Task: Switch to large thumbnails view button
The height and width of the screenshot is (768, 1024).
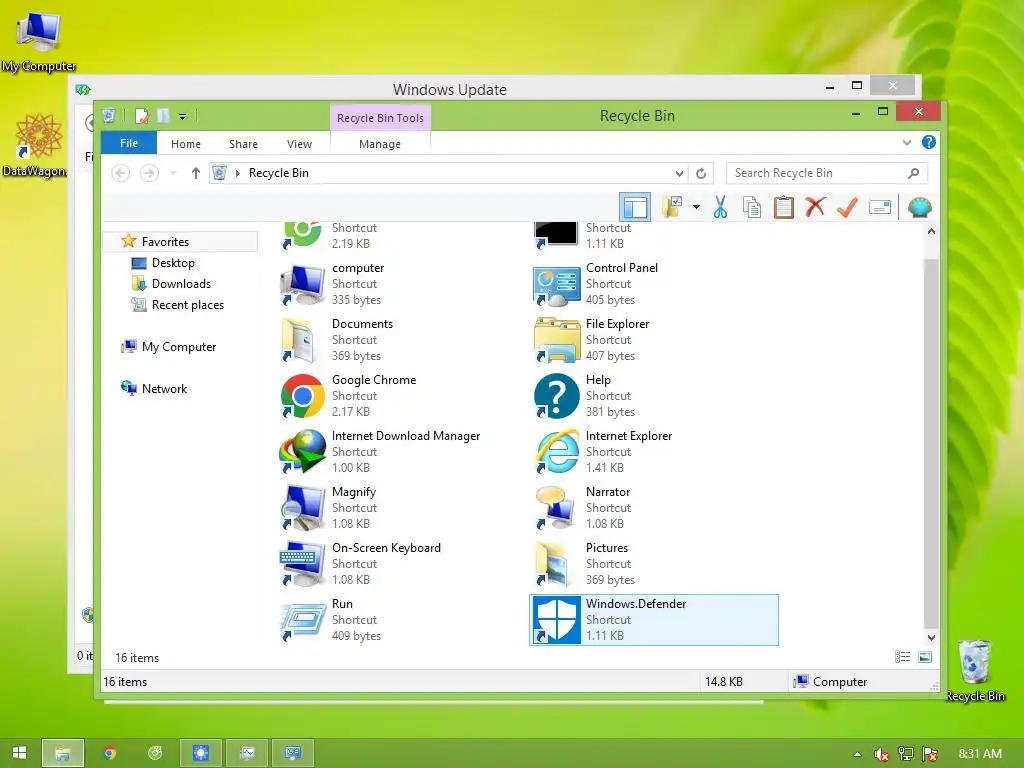Action: coord(925,657)
